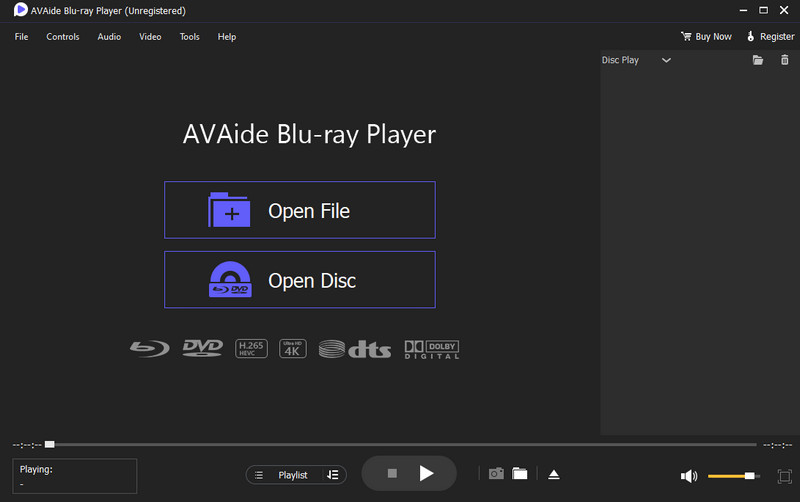Open the Video menu

150,37
